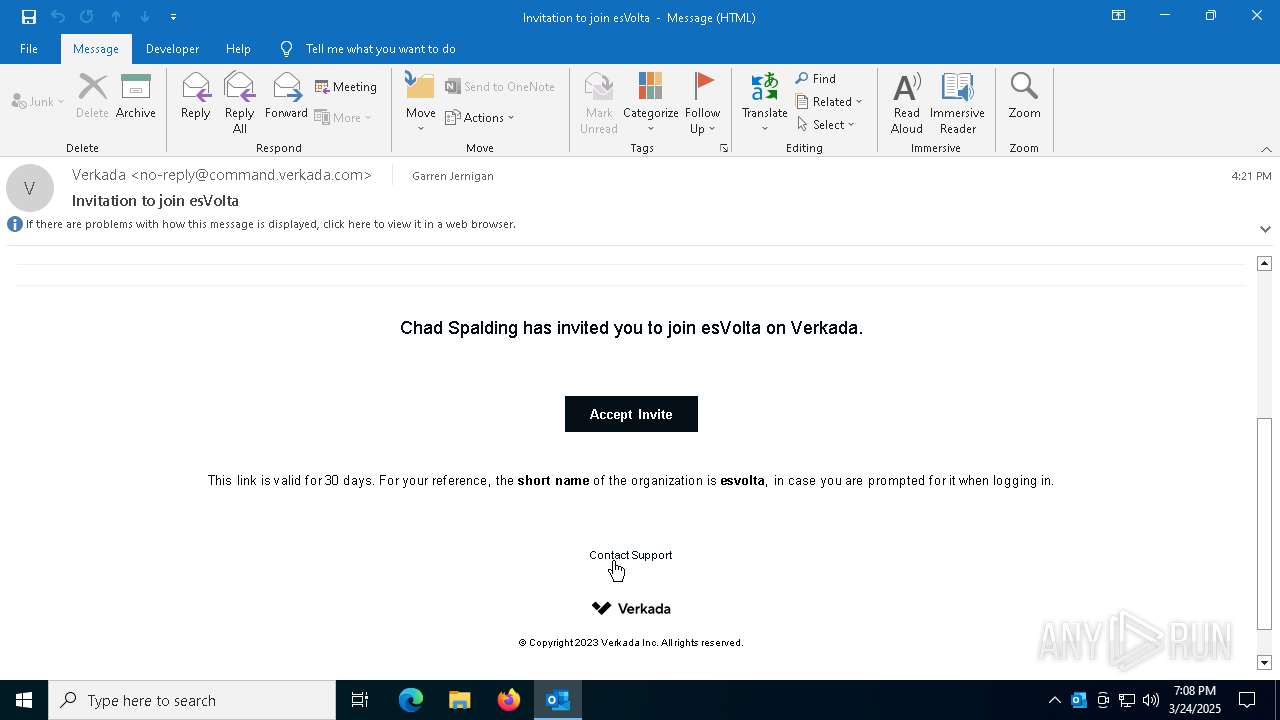This screenshot has width=1280, height=720.
Task: Click the vertical scrollbar thumb
Action: point(1264,525)
